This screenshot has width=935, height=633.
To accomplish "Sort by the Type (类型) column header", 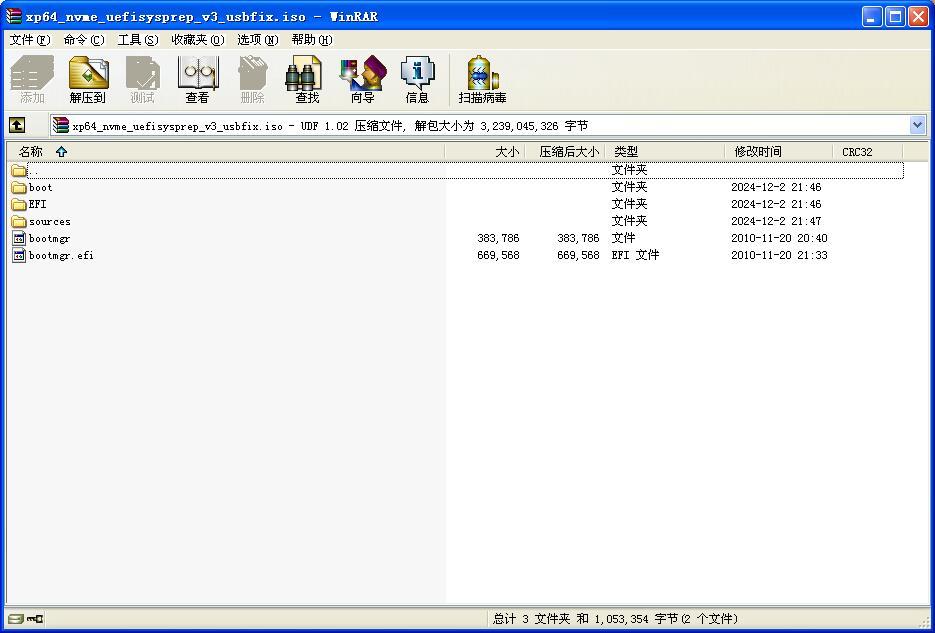I will point(665,152).
